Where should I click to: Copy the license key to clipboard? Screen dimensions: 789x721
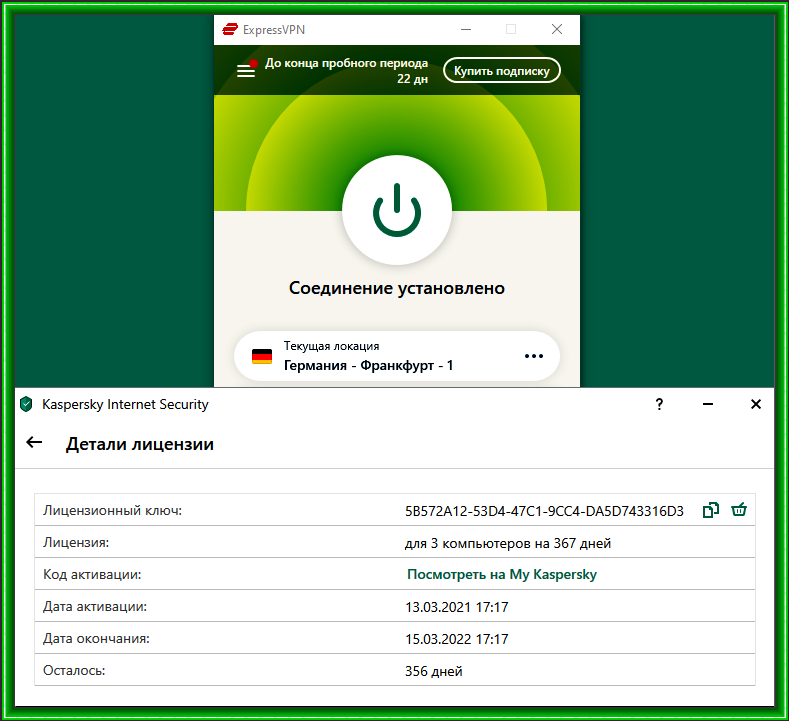point(711,510)
